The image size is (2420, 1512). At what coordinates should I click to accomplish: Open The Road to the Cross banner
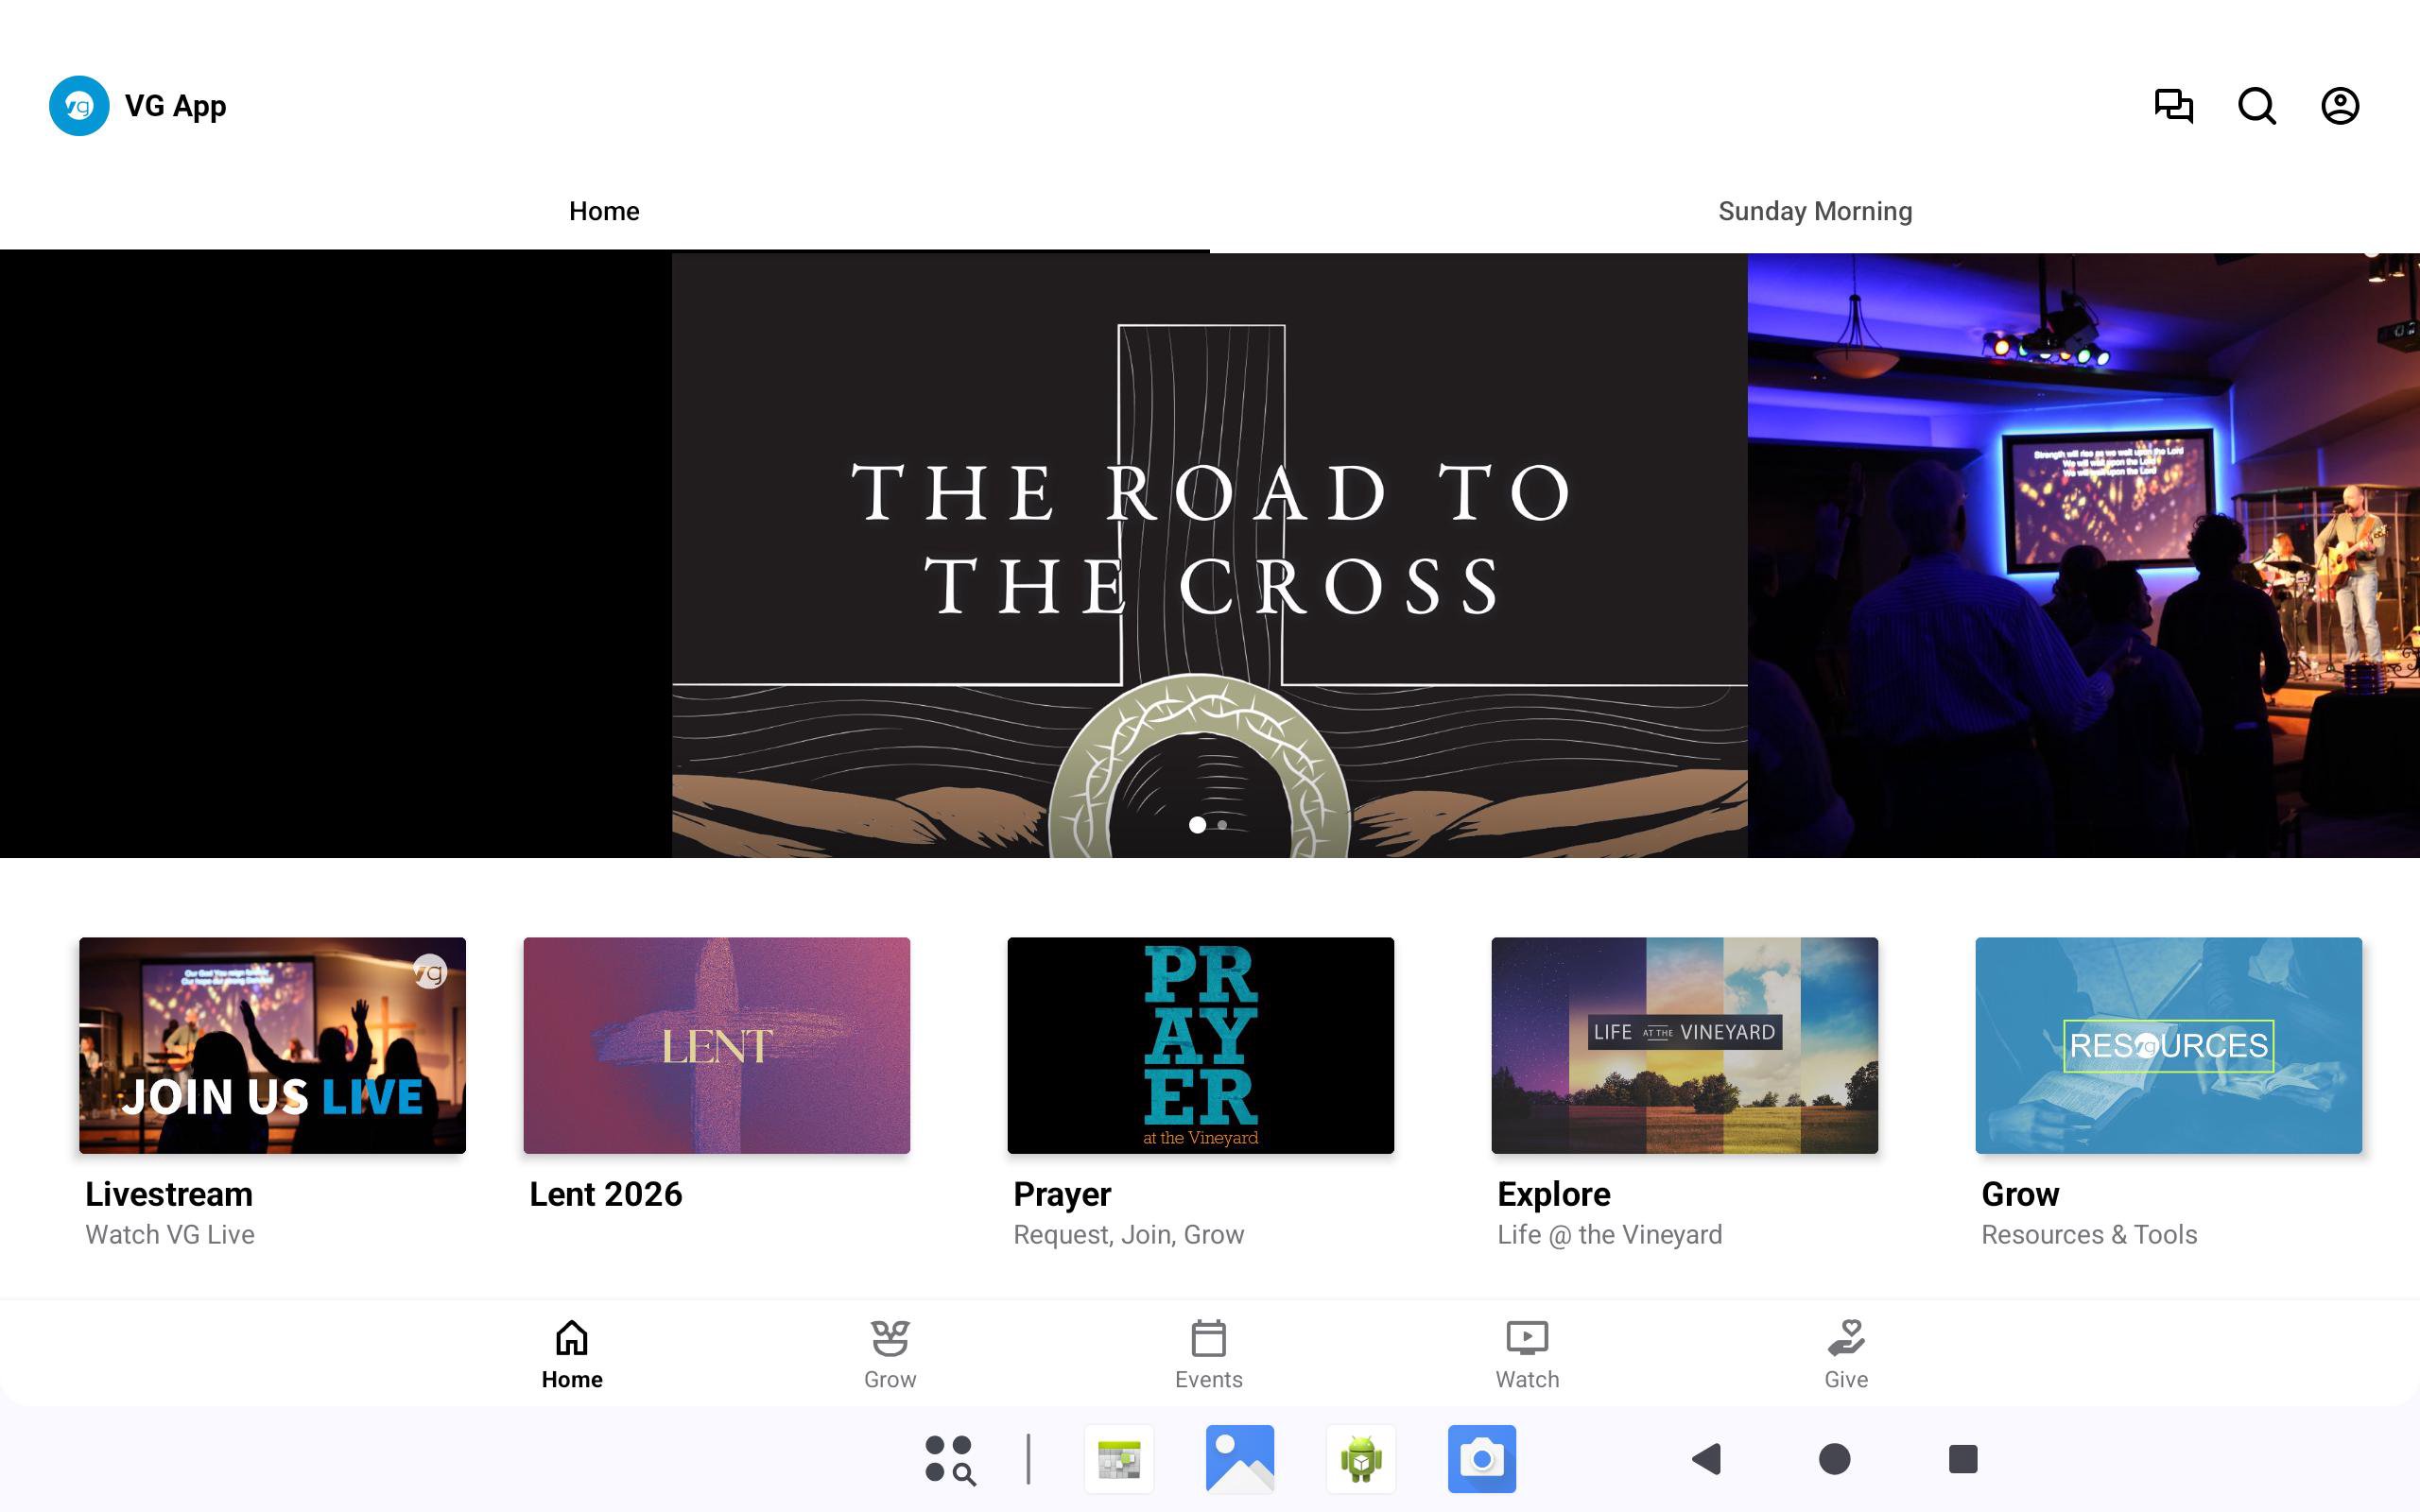pyautogui.click(x=1208, y=540)
